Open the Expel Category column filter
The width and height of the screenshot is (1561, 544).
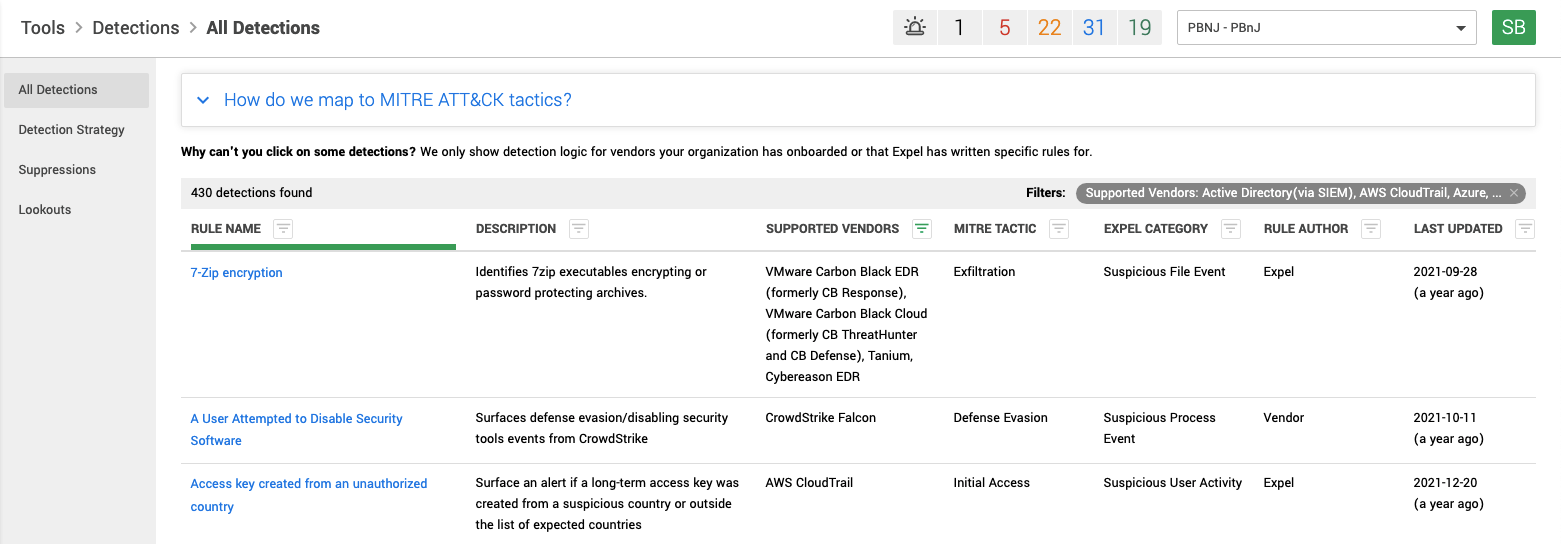[1231, 229]
